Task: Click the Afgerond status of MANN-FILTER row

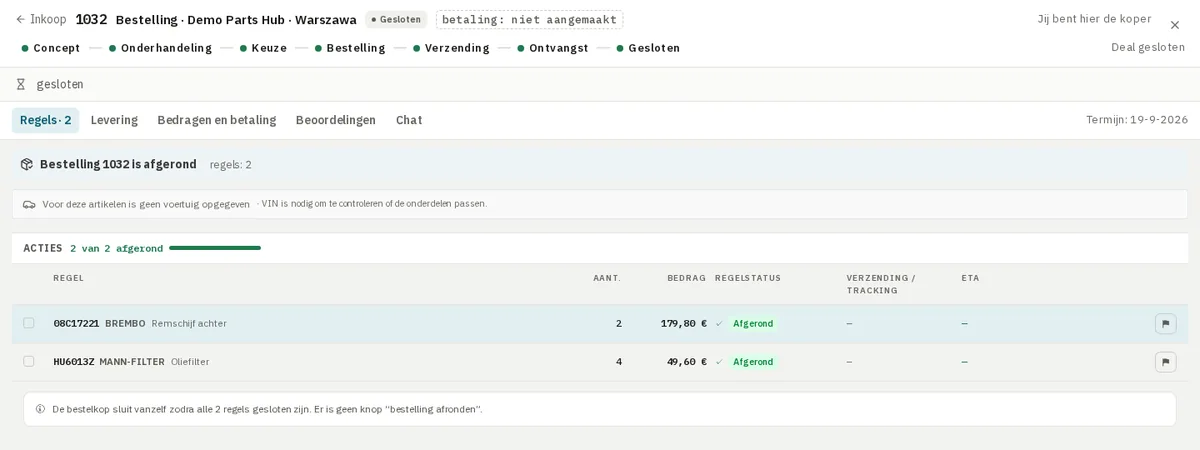Action: [753, 362]
